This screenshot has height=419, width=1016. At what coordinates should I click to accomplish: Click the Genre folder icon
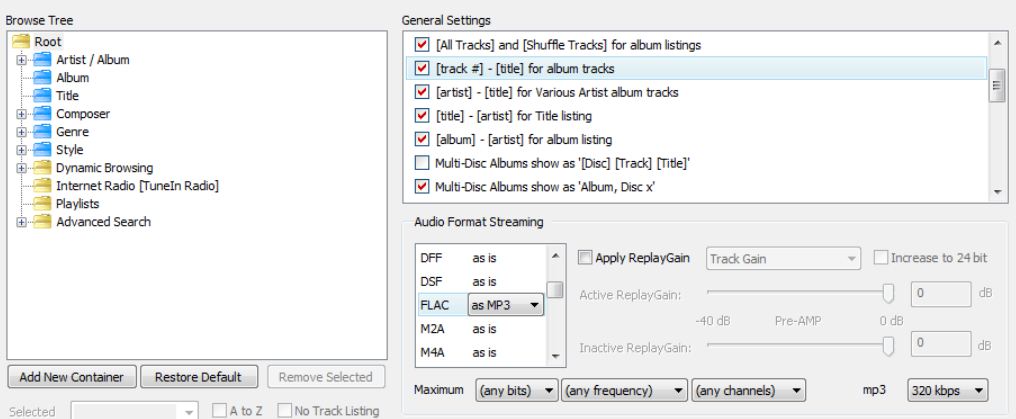tap(42, 132)
